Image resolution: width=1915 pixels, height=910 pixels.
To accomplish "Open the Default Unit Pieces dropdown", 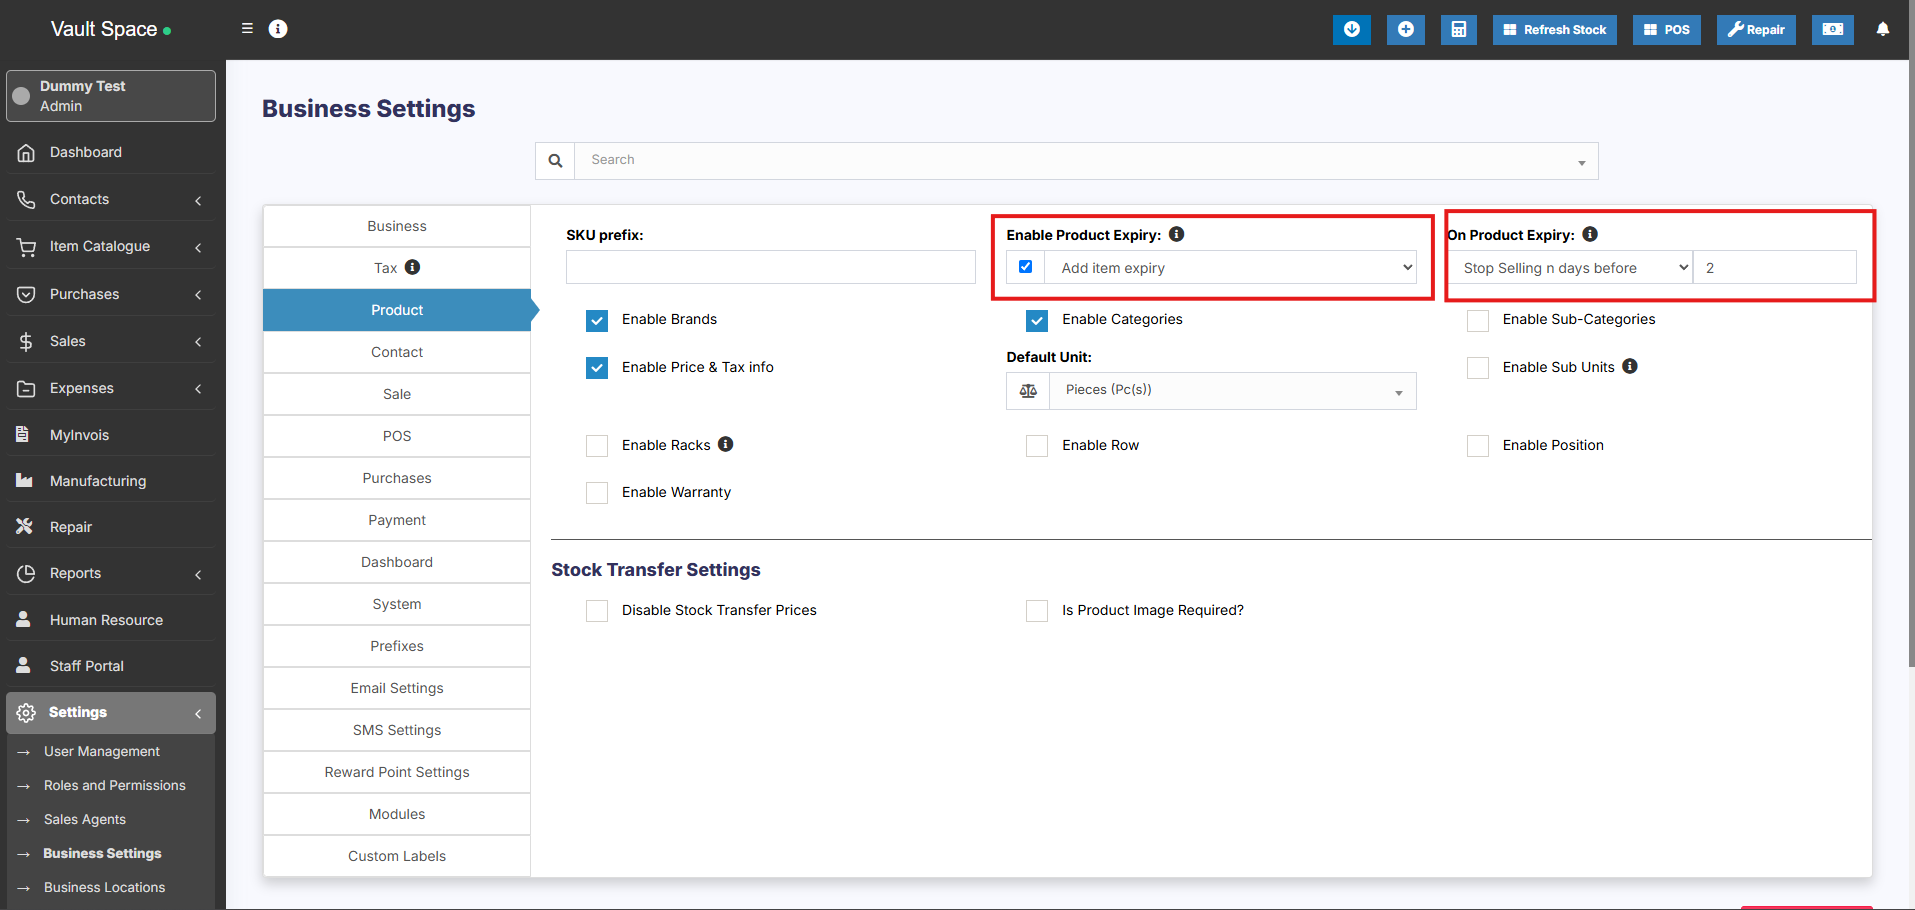I will click(x=1231, y=391).
